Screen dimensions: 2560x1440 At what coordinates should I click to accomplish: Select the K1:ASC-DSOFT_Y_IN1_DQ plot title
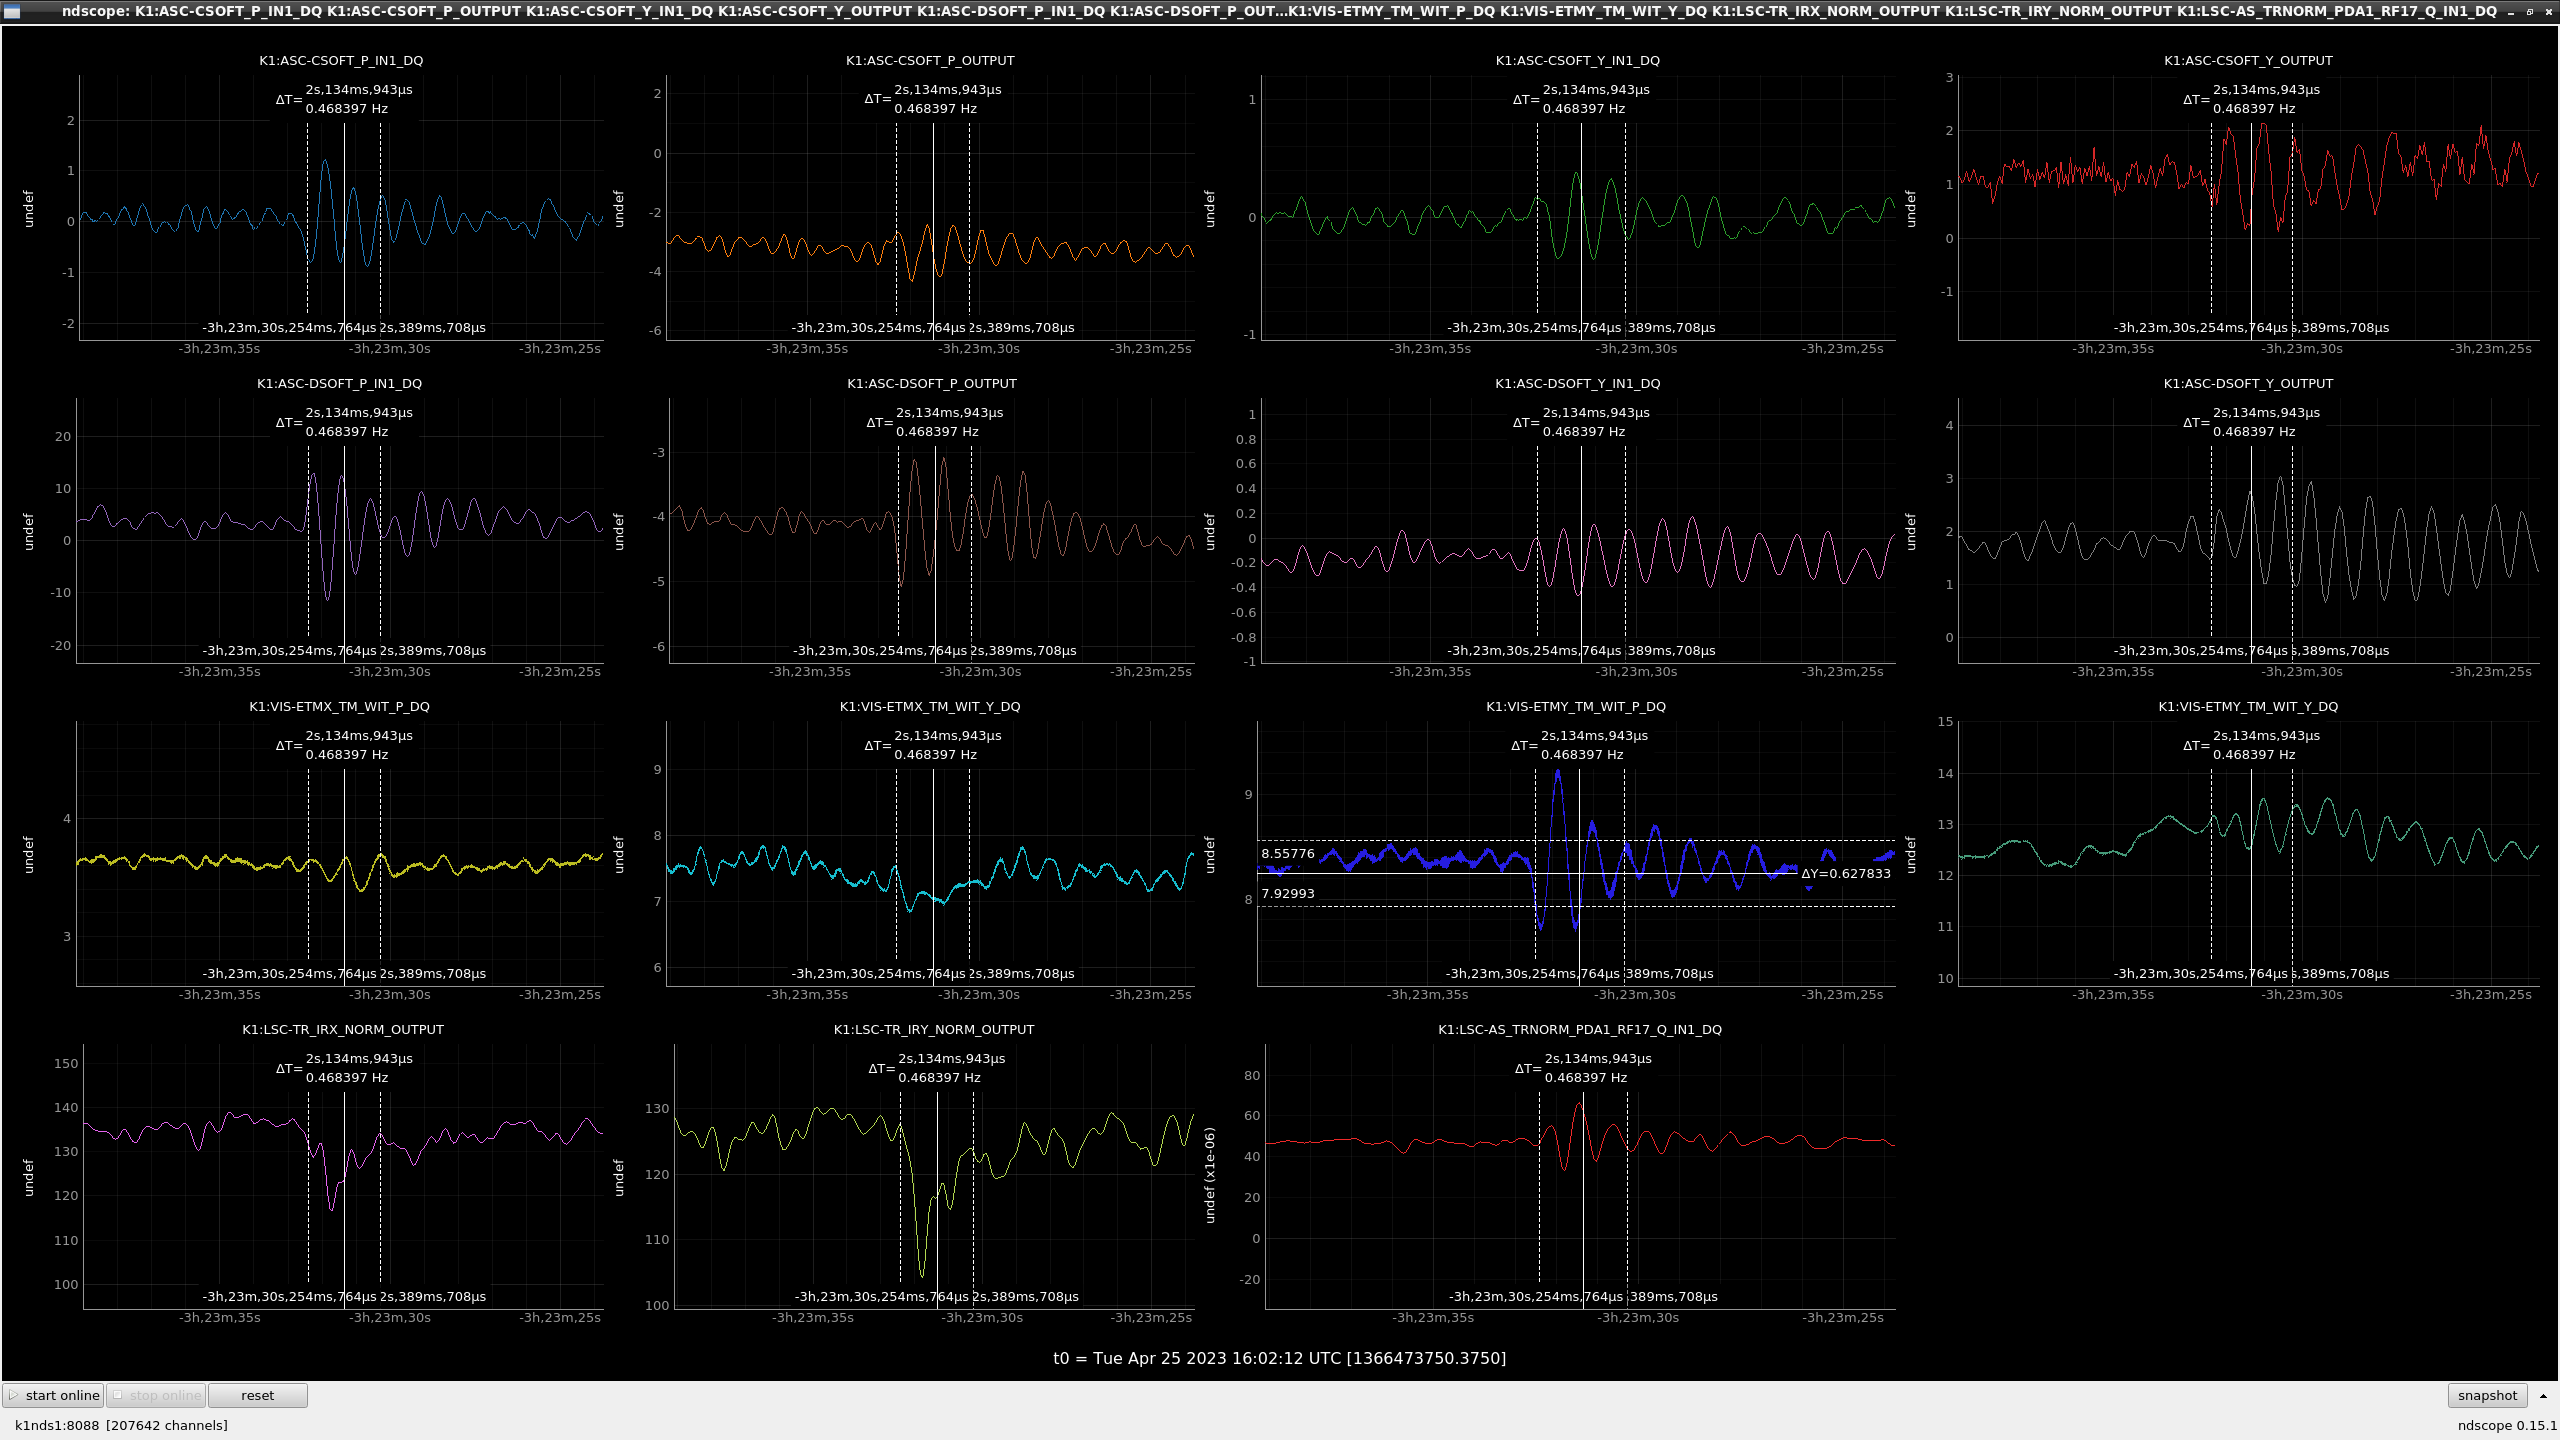[x=1577, y=383]
